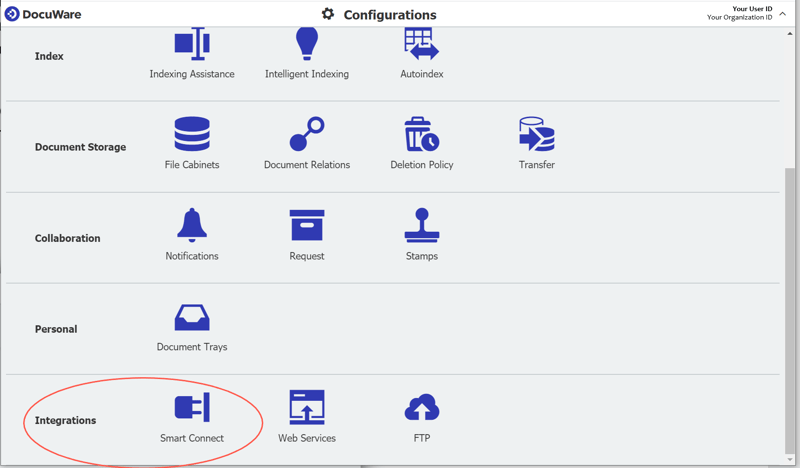The image size is (800, 468).
Task: Expand the user ID menu chevron
Action: tap(783, 13)
